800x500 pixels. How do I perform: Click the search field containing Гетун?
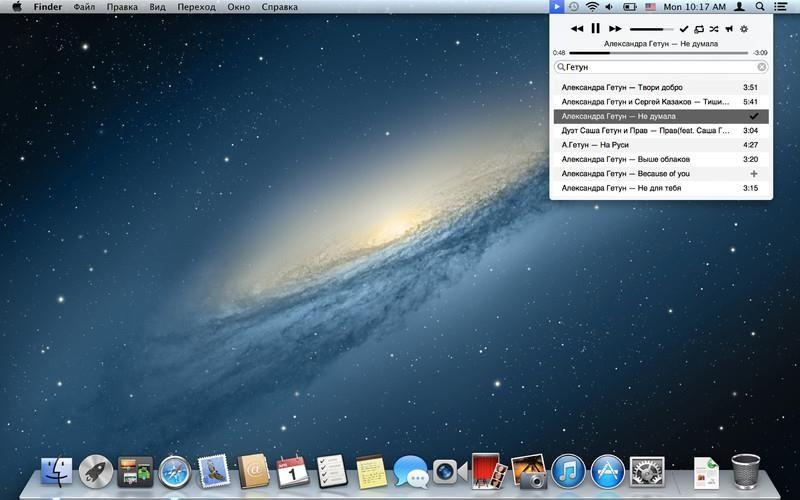click(x=661, y=67)
